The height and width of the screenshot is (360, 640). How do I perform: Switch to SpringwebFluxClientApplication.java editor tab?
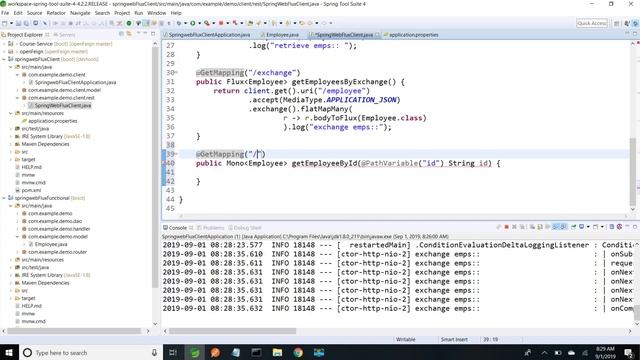pyautogui.click(x=209, y=35)
